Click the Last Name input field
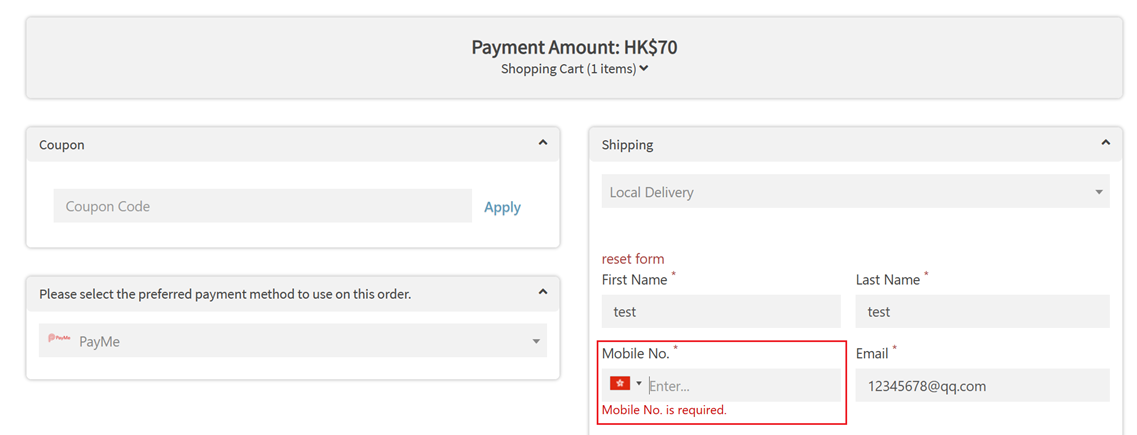 click(983, 311)
